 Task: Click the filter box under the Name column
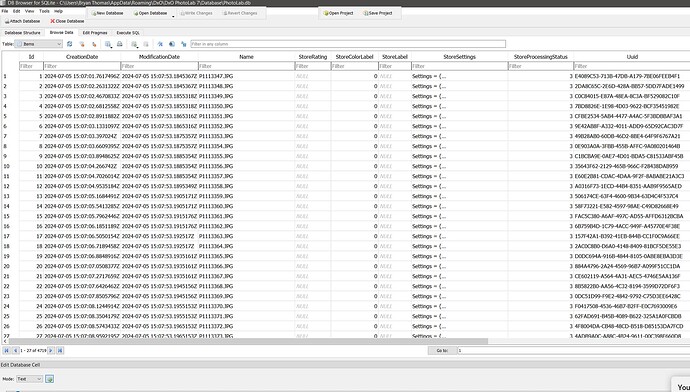(246, 66)
